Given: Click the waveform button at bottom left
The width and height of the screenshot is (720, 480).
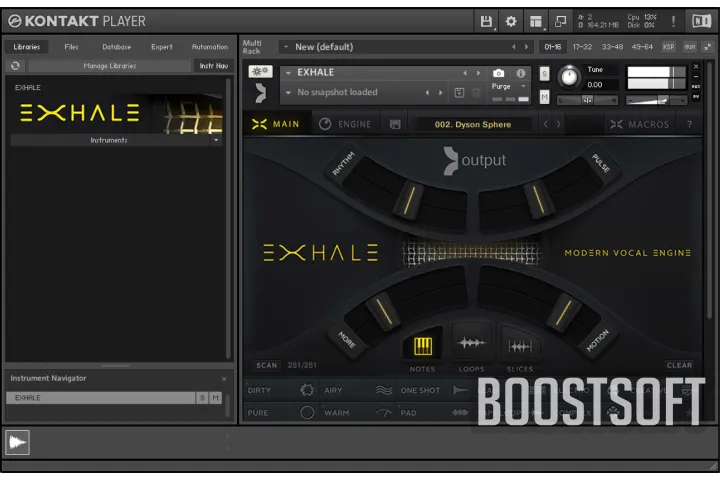Looking at the screenshot, I should coord(17,442).
